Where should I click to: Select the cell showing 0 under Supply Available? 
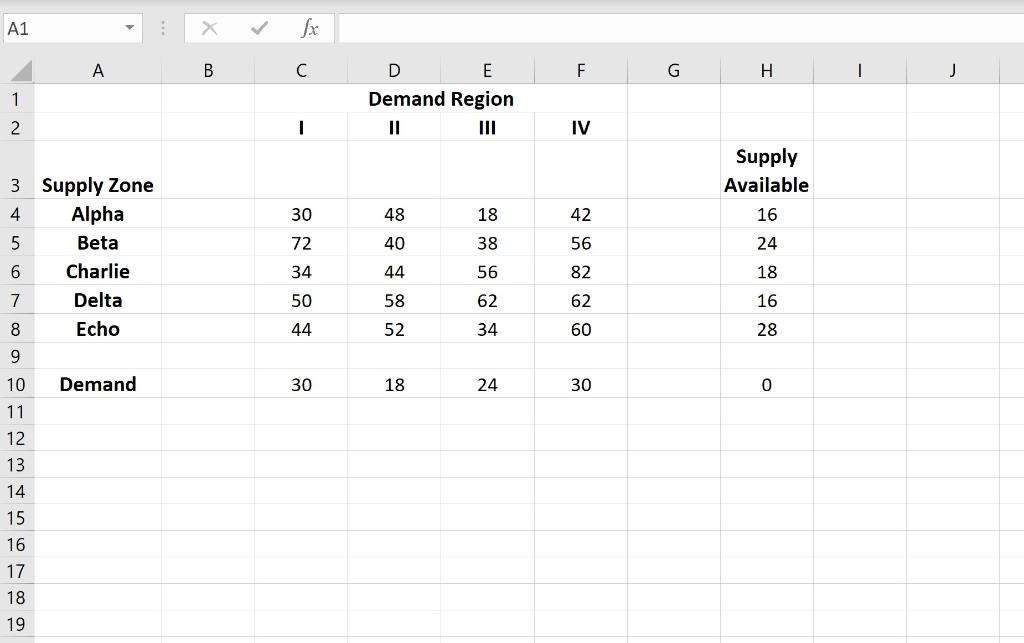click(766, 384)
